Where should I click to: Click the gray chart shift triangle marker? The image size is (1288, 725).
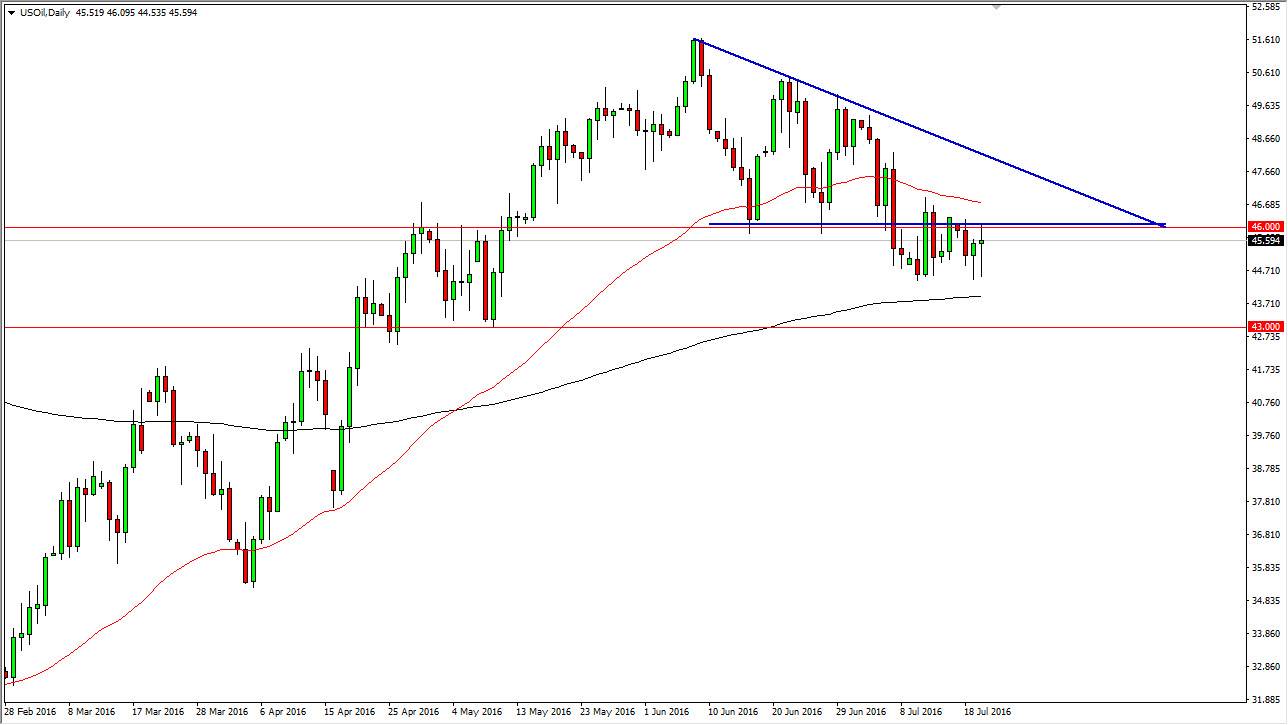pos(995,7)
